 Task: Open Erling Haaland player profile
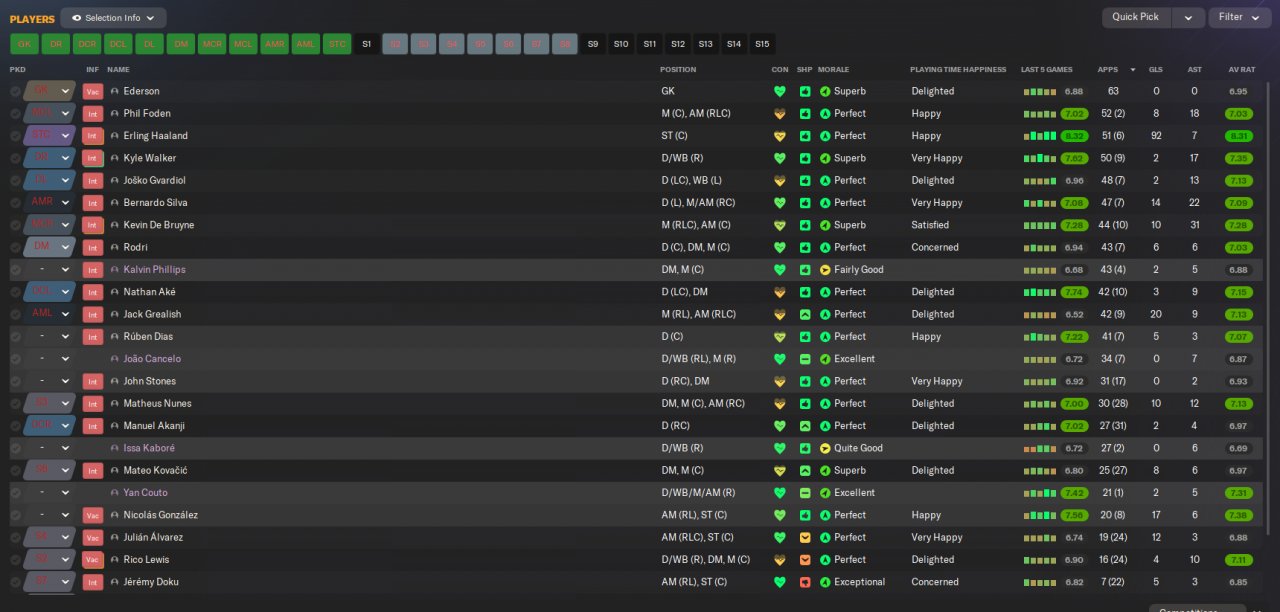(155, 136)
